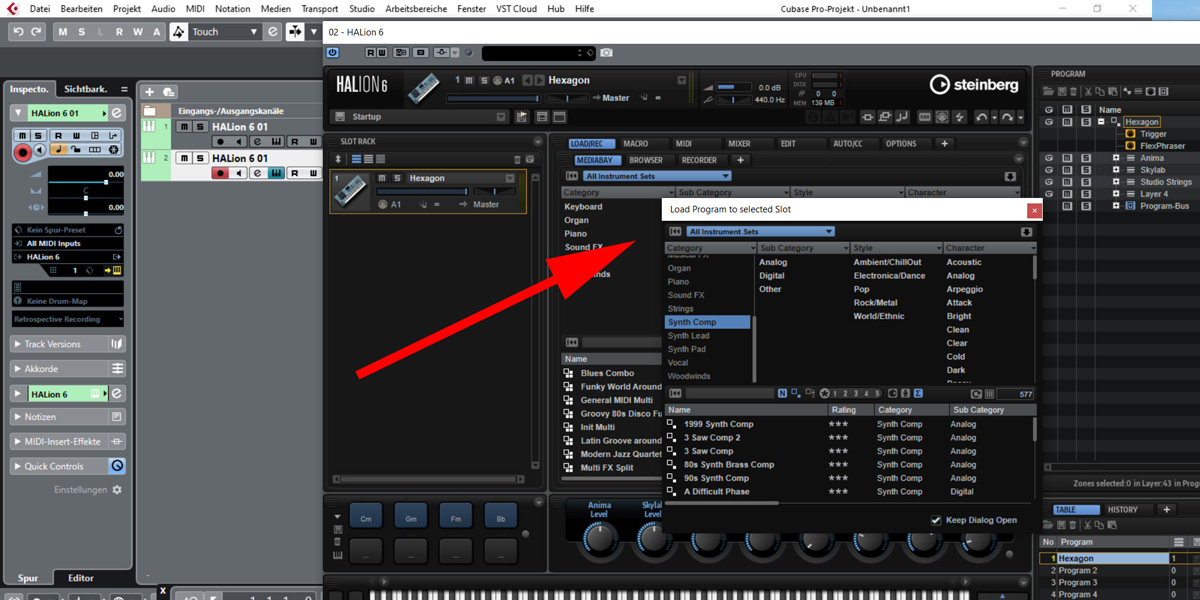Click reset filter icon in Load Program dialog

point(675,232)
